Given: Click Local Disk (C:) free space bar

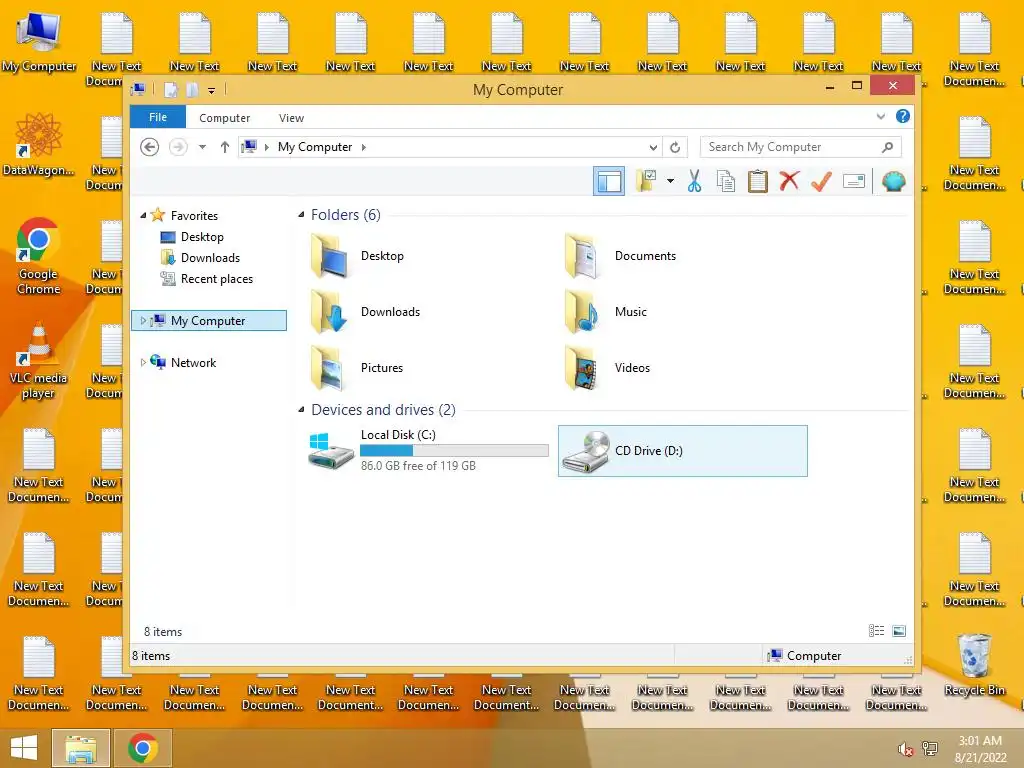Looking at the screenshot, I should click(454, 451).
